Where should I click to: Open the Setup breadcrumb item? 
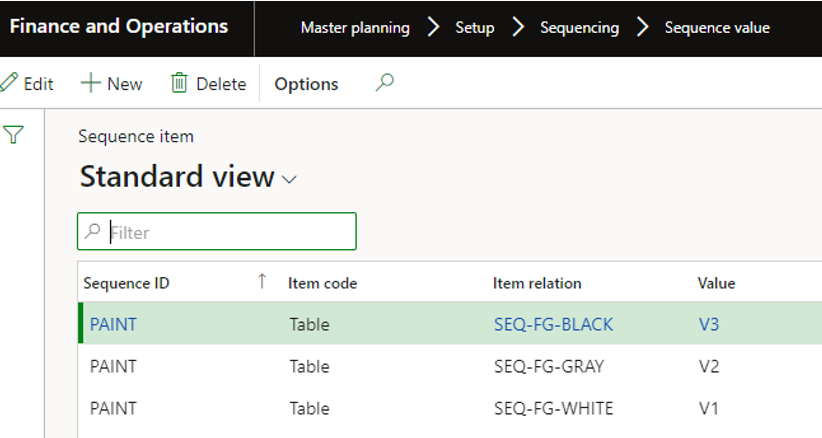click(474, 27)
